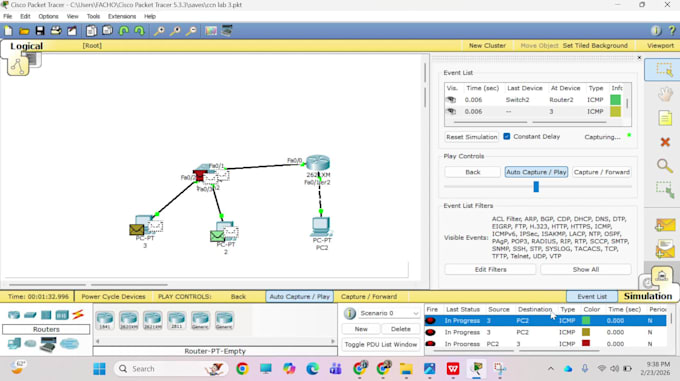
Task: Open the Custom Devices Dialog icon
Action: (x=227, y=31)
